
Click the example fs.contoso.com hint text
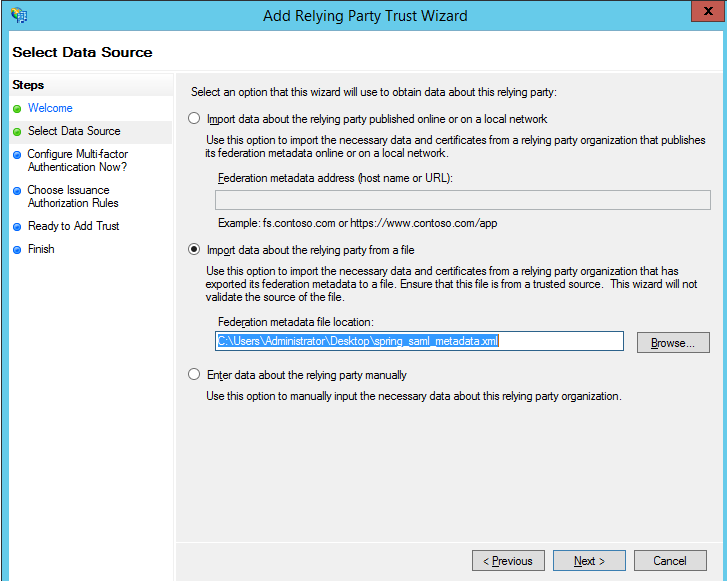pyautogui.click(x=357, y=223)
